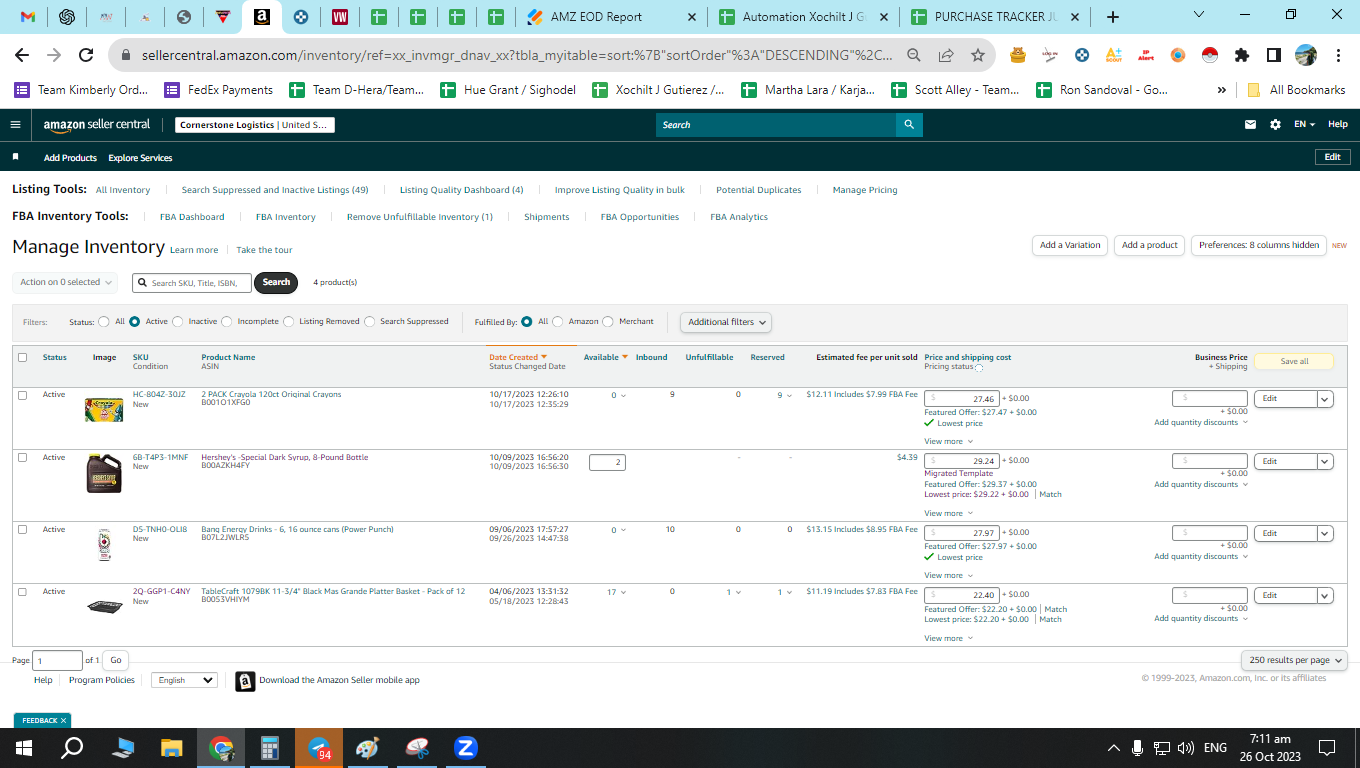Click the Add a product button

[1150, 245]
